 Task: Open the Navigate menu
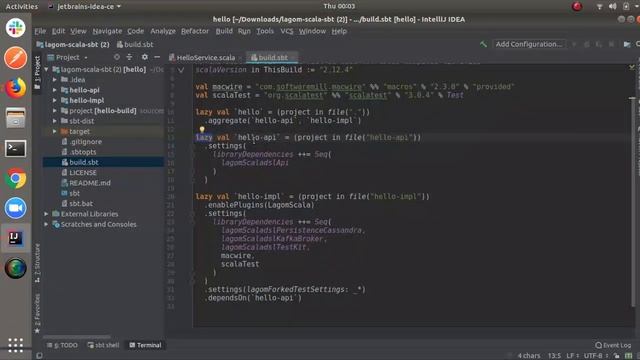[x=107, y=31]
